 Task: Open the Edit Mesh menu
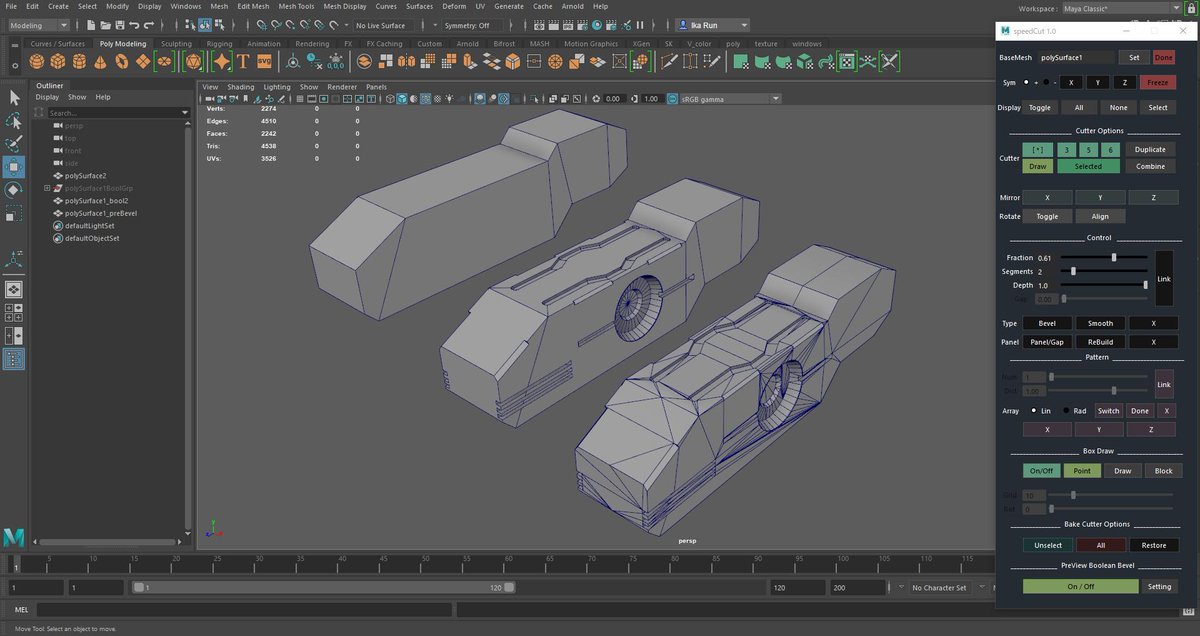point(253,6)
